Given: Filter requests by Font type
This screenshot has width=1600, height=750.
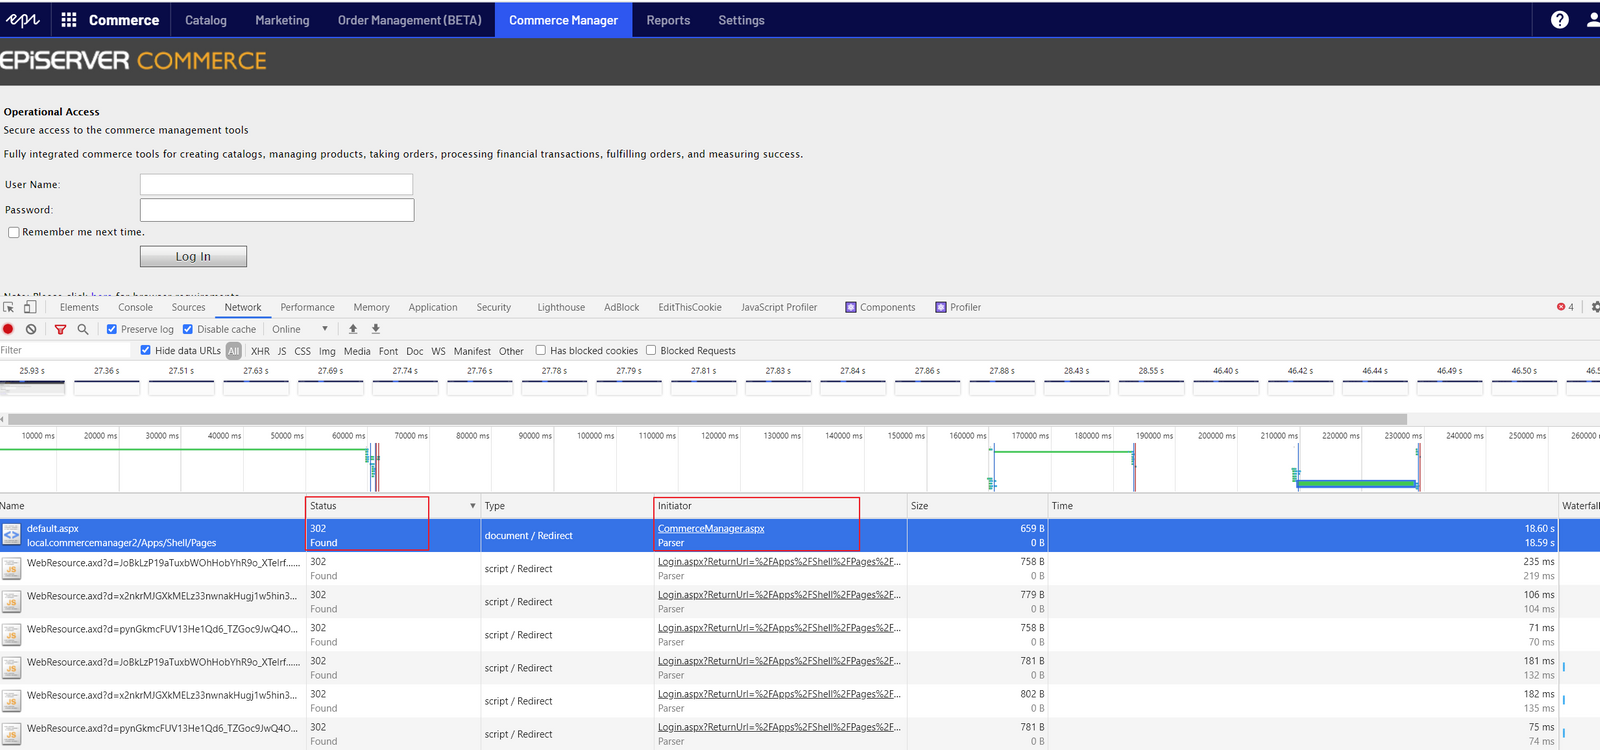Looking at the screenshot, I should (388, 351).
